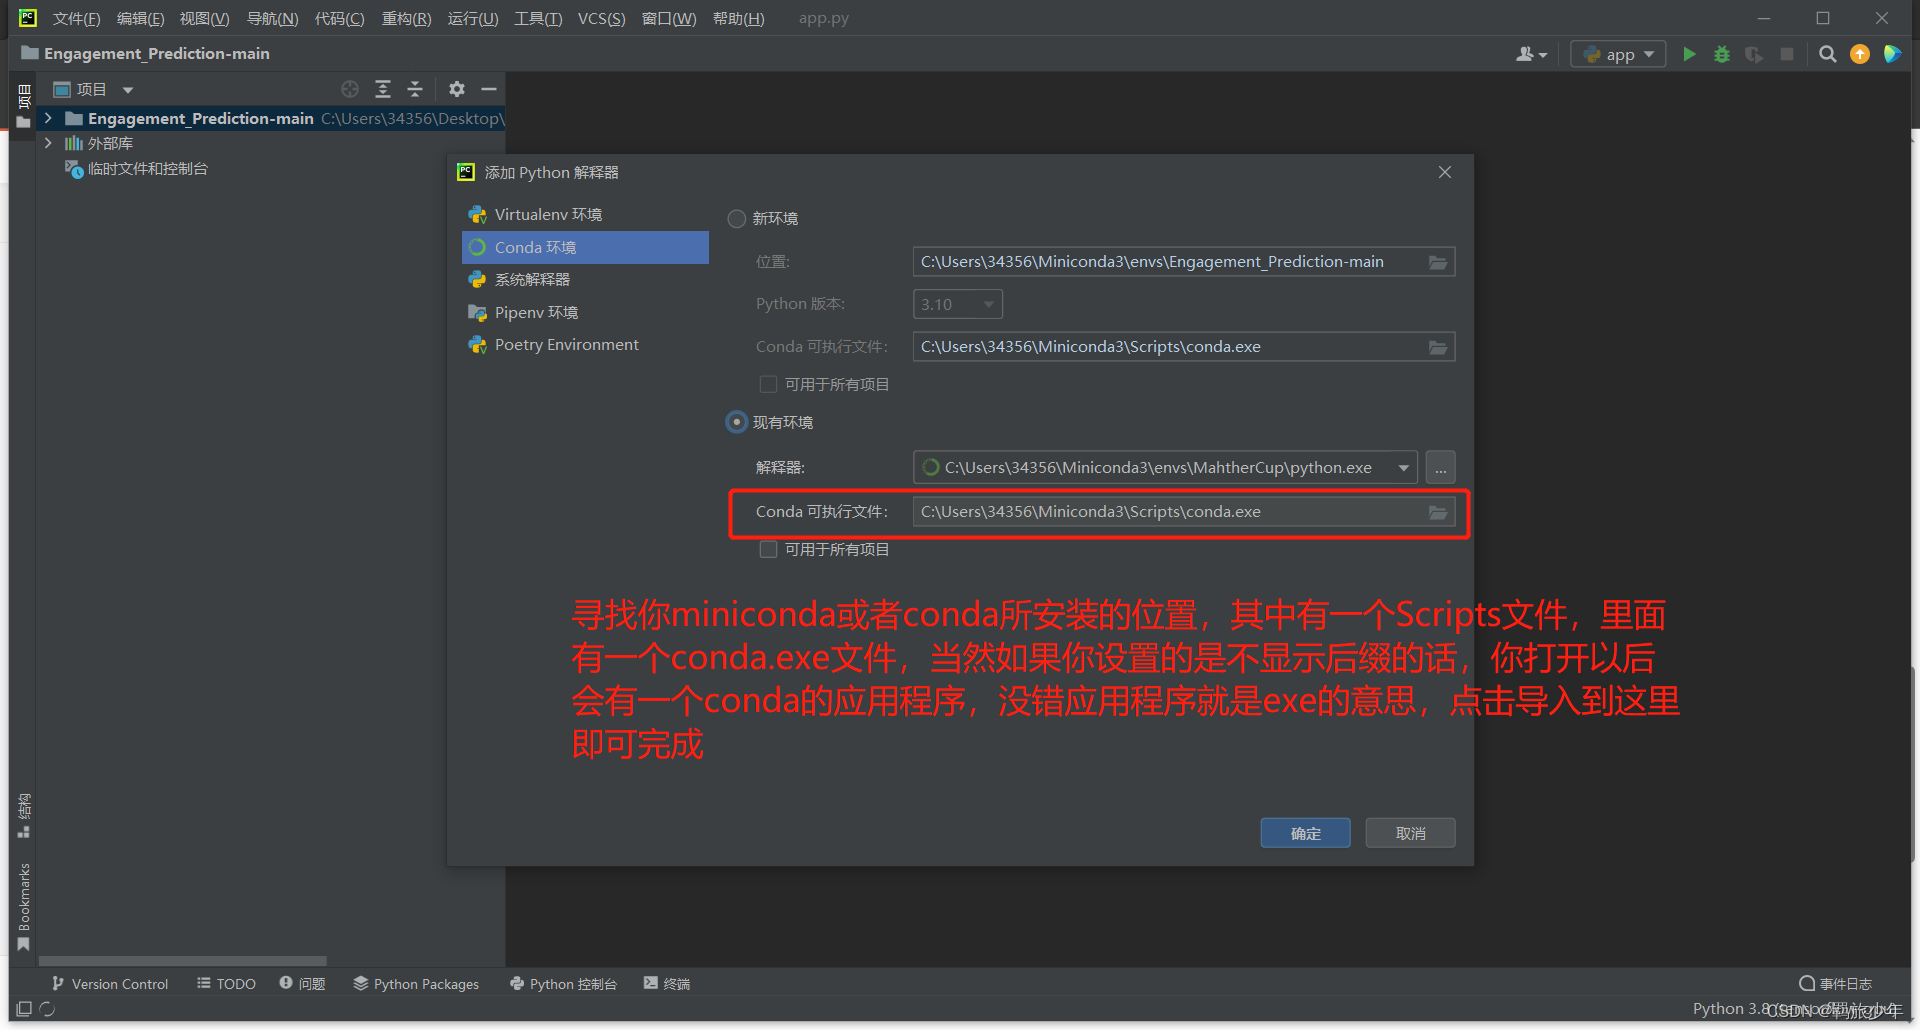Click Collapse All icon in project panel
Screen dimensions: 1920x1030
(415, 89)
